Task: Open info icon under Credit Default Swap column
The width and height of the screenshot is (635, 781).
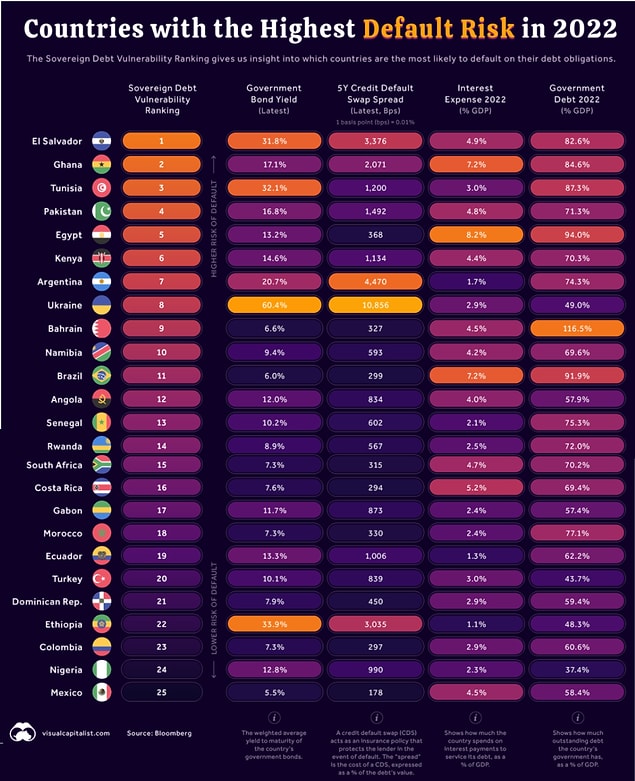Action: (x=376, y=718)
